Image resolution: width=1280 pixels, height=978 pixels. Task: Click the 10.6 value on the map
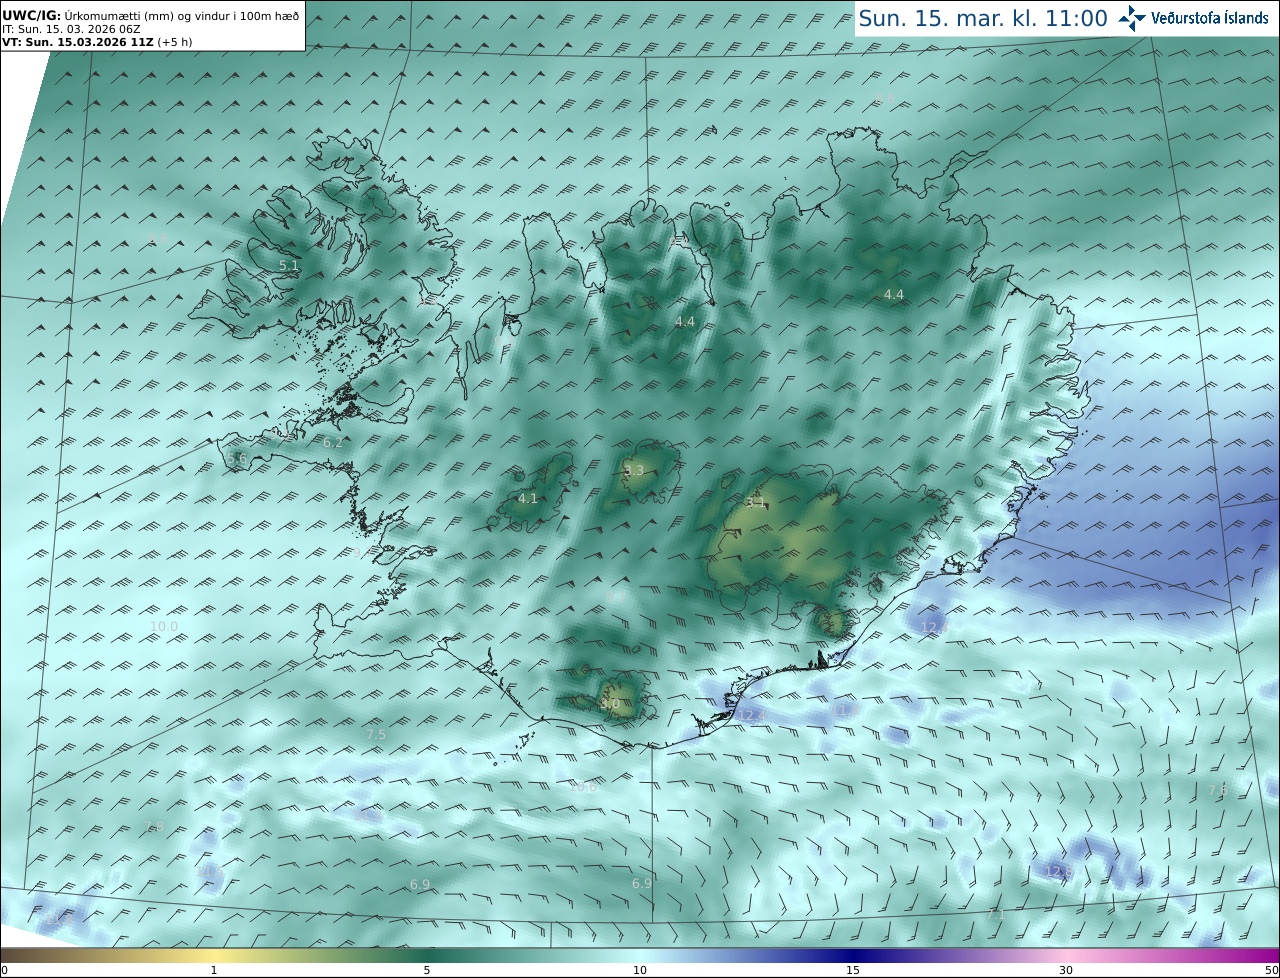coord(583,787)
